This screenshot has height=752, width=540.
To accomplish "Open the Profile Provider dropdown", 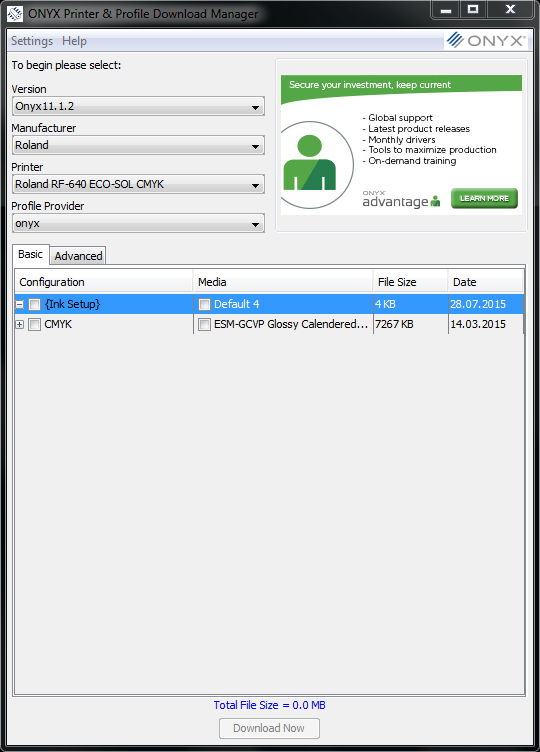I will coord(138,223).
